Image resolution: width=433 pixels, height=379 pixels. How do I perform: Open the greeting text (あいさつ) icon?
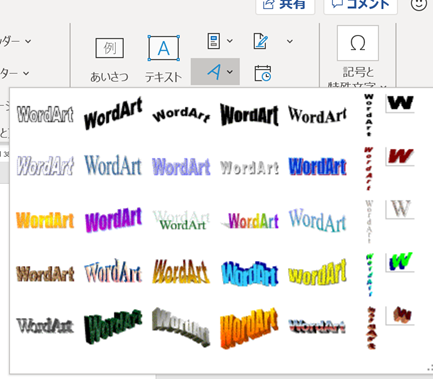(x=110, y=49)
